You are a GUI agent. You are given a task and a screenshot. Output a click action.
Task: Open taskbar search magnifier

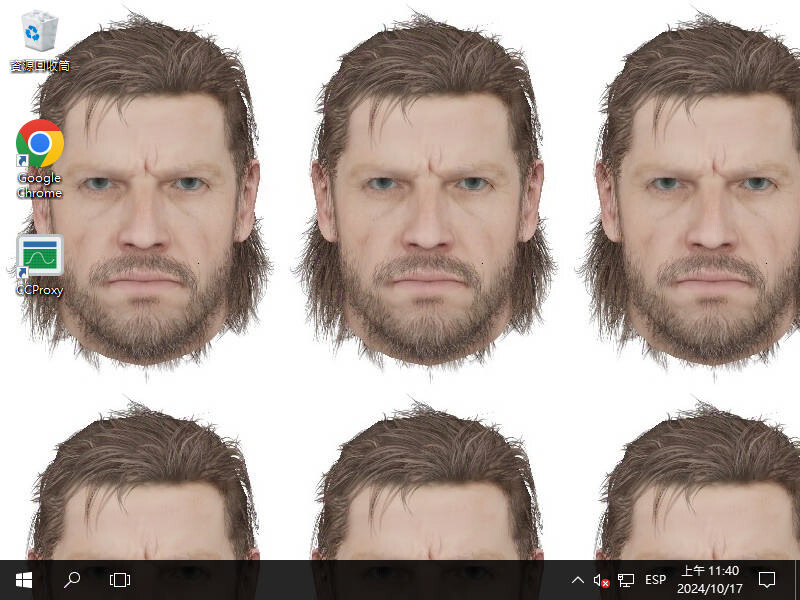pyautogui.click(x=72, y=580)
